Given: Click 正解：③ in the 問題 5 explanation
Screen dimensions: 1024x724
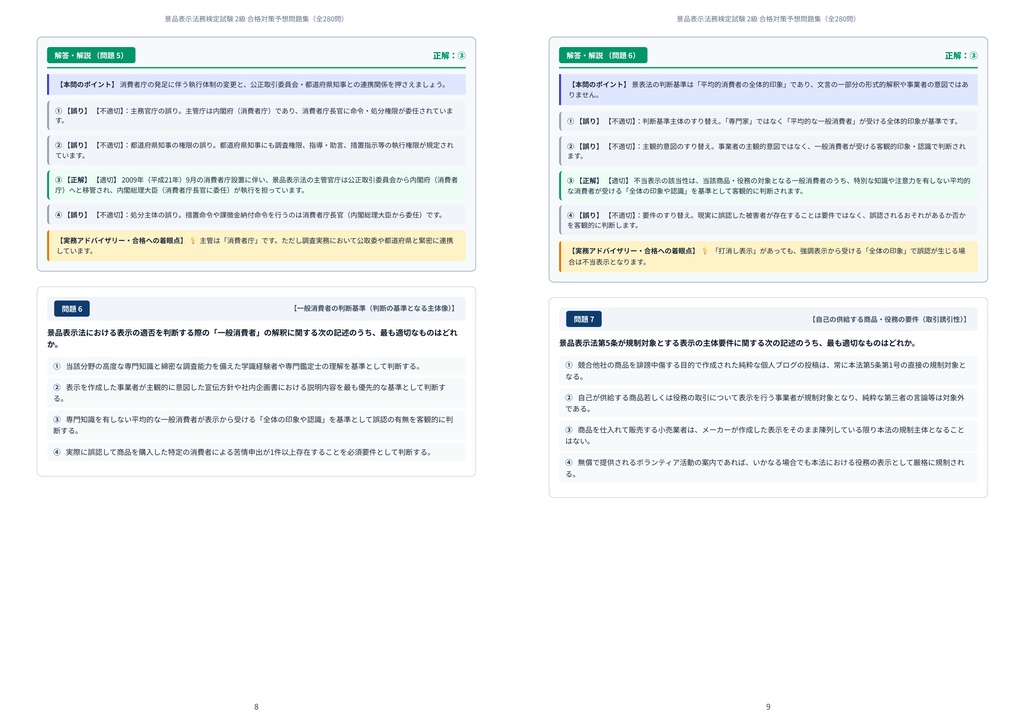Looking at the screenshot, I should pyautogui.click(x=449, y=55).
